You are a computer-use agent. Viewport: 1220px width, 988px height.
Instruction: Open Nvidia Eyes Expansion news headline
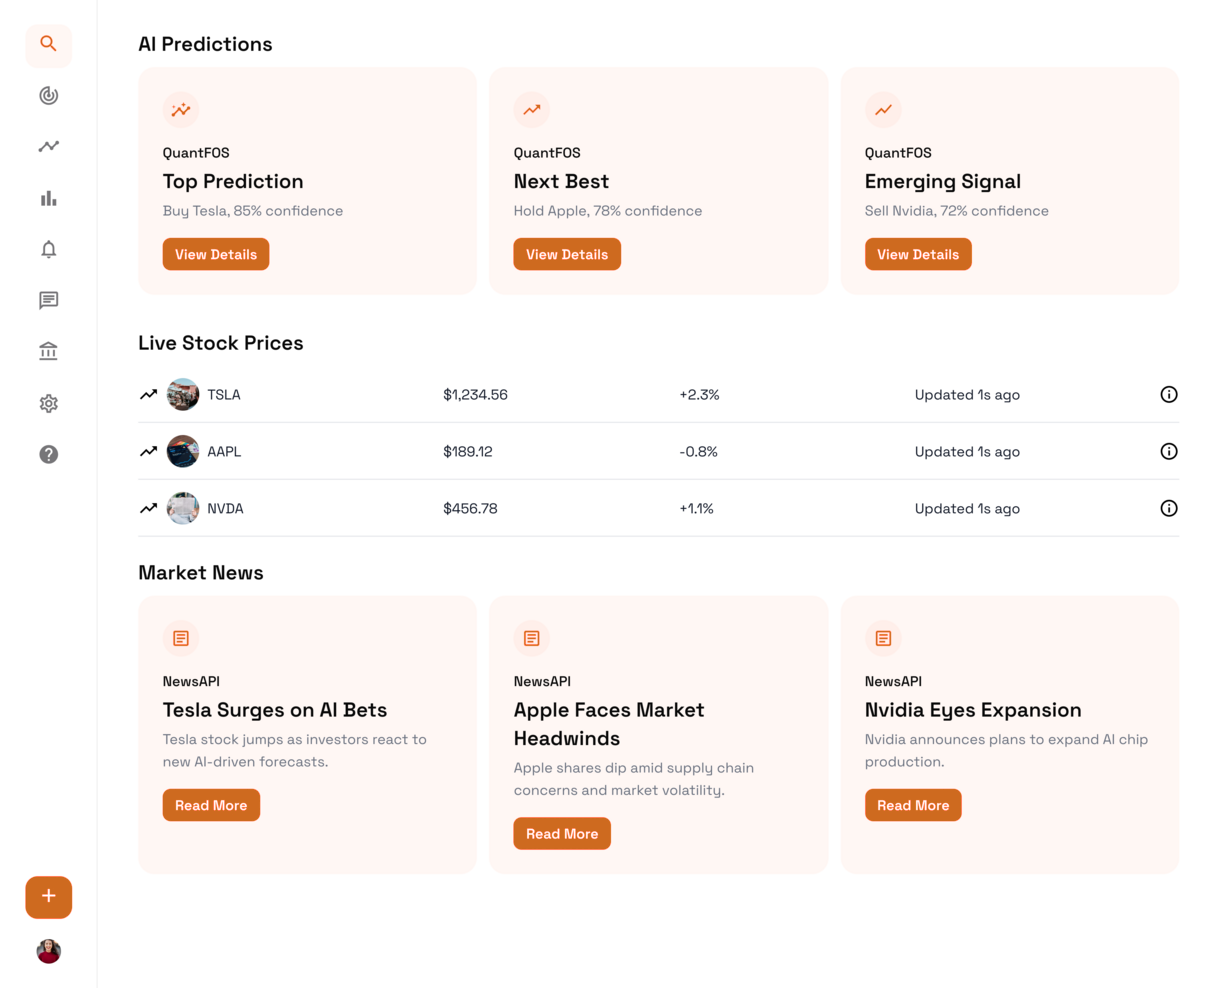pyautogui.click(x=972, y=710)
